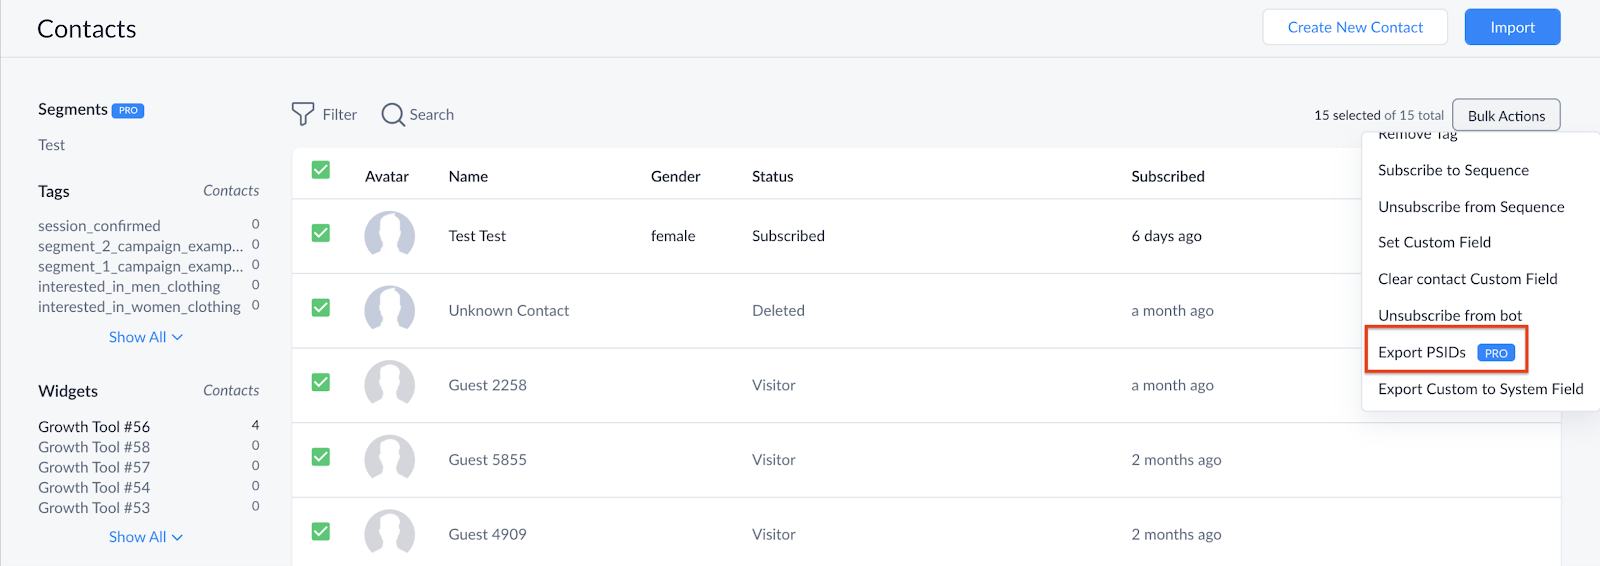1600x566 pixels.
Task: Uncheck the select-all header checkbox
Action: [321, 170]
